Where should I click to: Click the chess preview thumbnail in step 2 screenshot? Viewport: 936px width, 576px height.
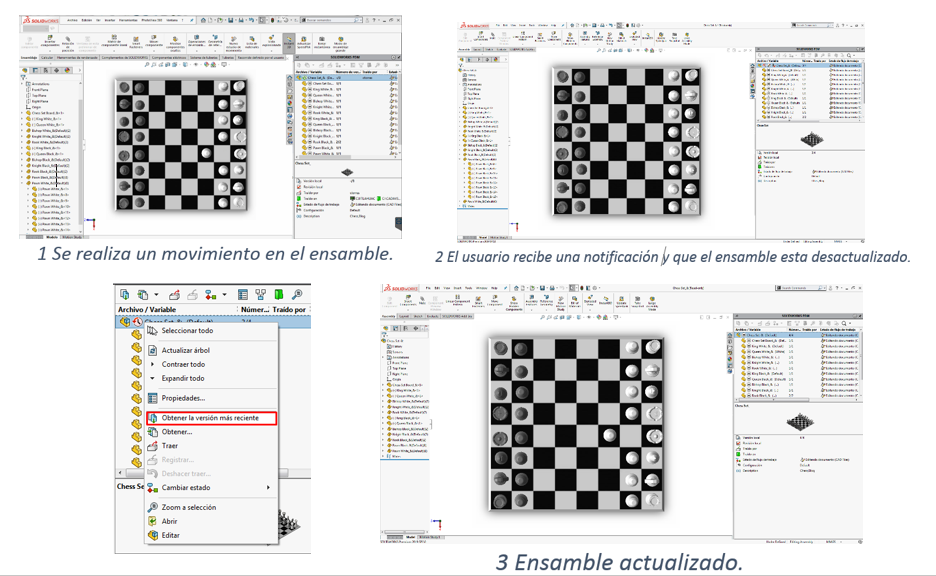[811, 140]
